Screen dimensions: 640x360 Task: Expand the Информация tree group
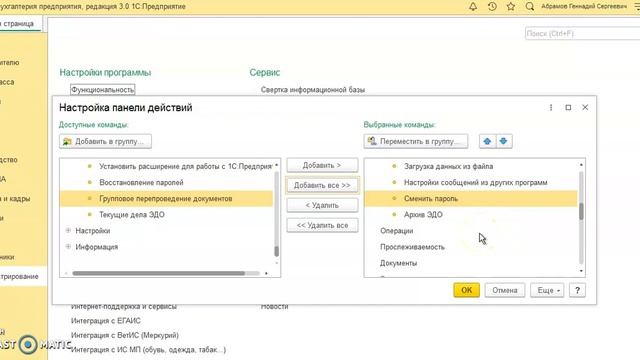[68, 247]
